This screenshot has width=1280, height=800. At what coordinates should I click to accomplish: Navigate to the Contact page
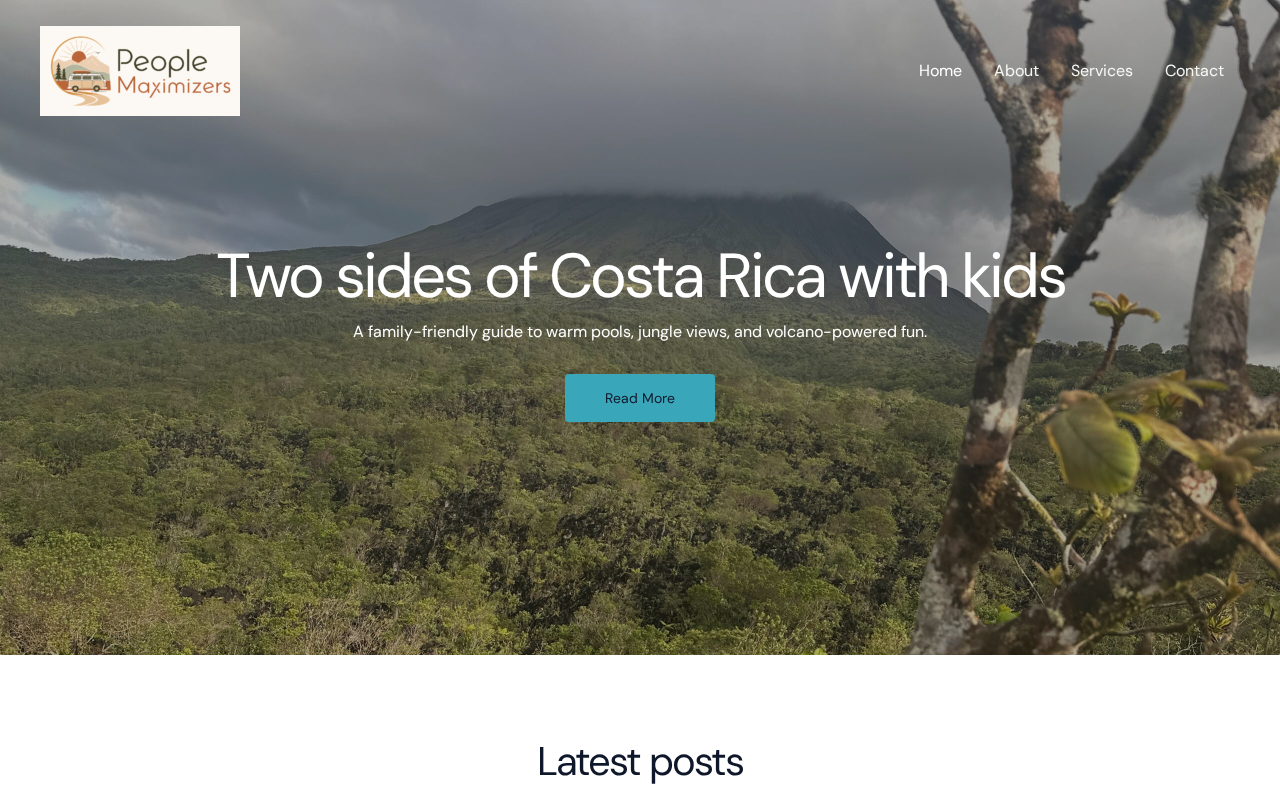1194,71
